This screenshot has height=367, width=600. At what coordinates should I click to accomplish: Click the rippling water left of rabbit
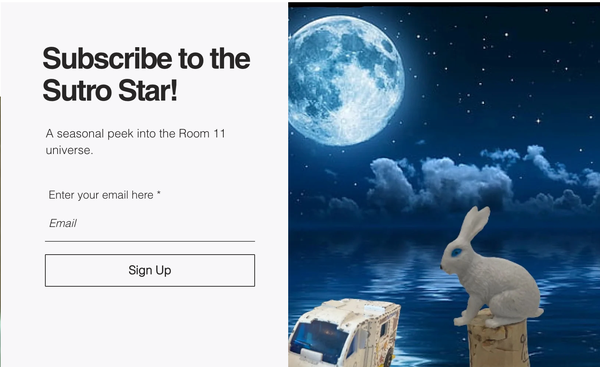[x=367, y=268]
